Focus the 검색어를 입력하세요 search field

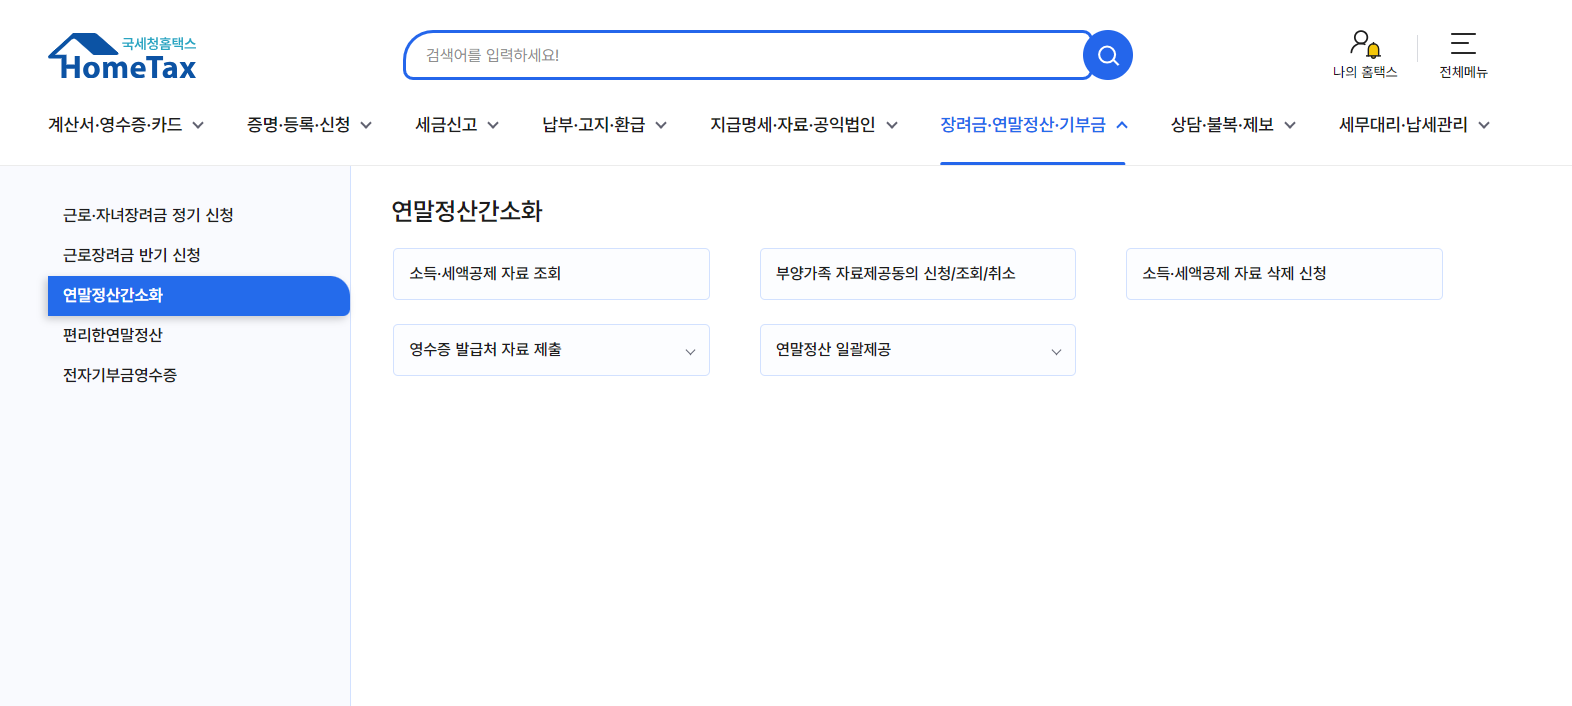click(x=745, y=55)
